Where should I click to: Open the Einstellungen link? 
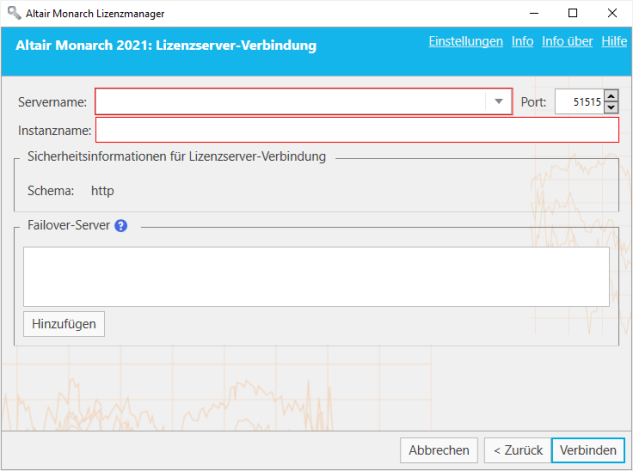465,41
